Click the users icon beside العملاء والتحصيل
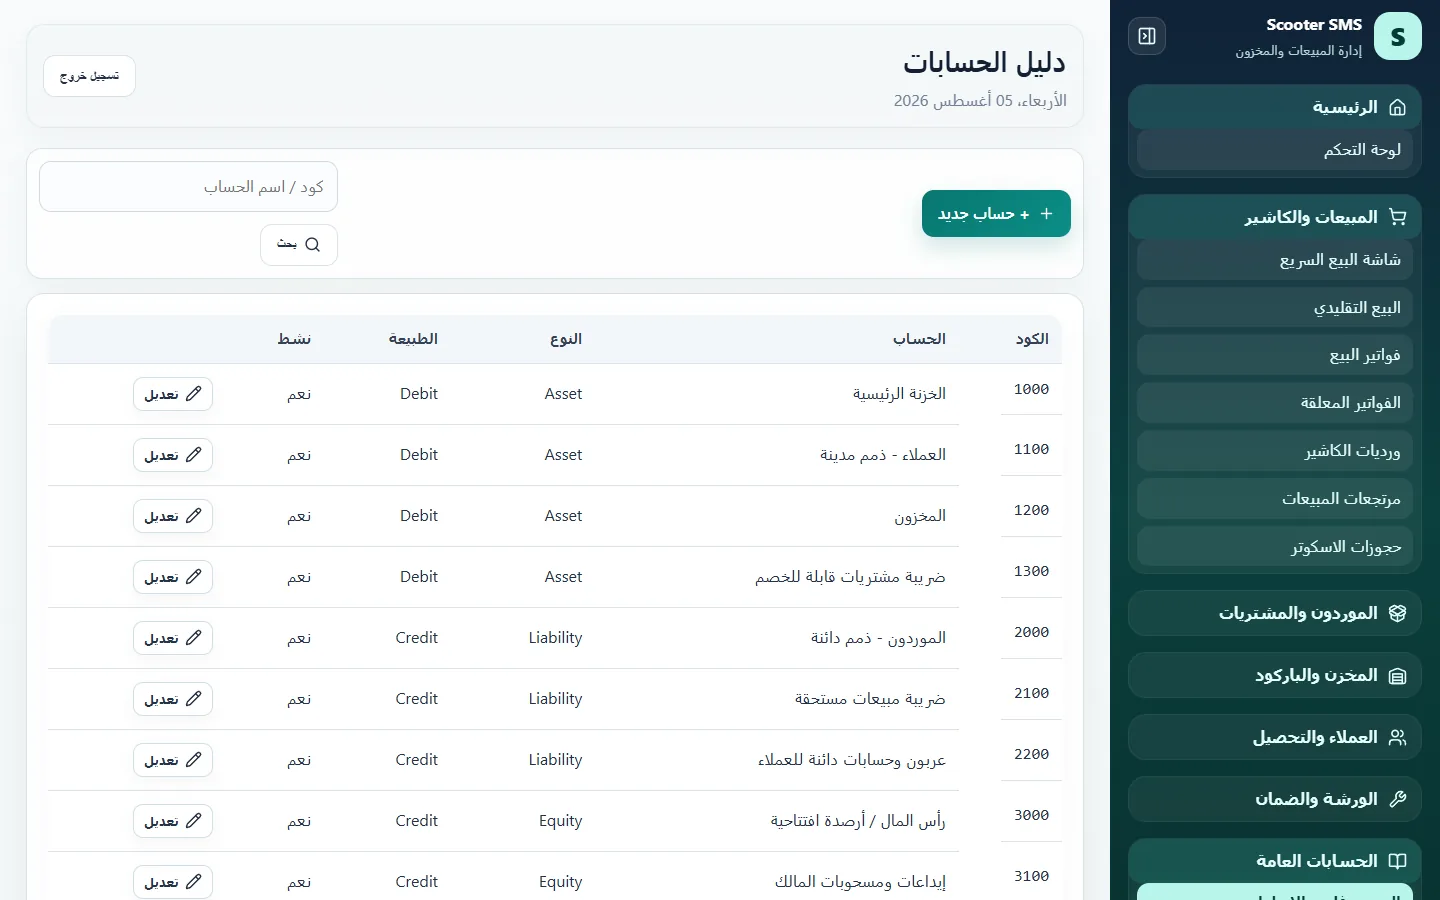1440x900 pixels. click(x=1398, y=737)
